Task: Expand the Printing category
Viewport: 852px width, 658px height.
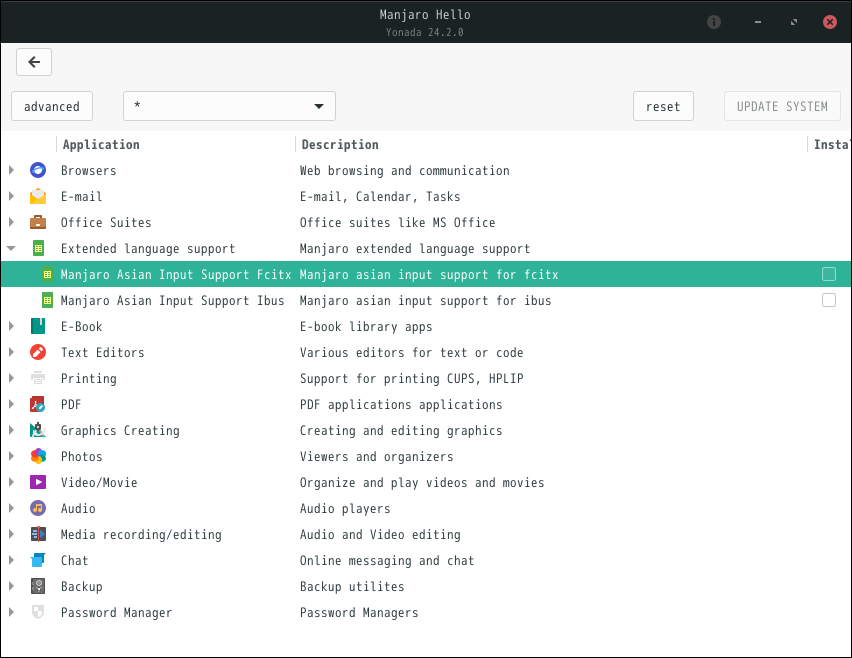Action: (11, 378)
